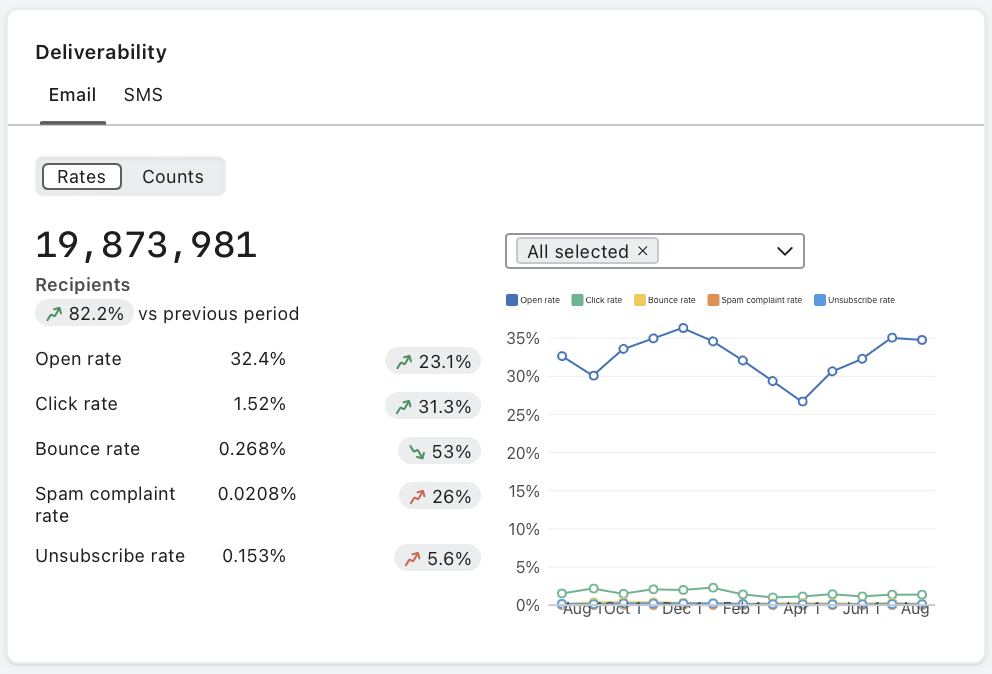Screen dimensions: 992x674
Task: Switch to the SMS tab
Action: pyautogui.click(x=143, y=95)
